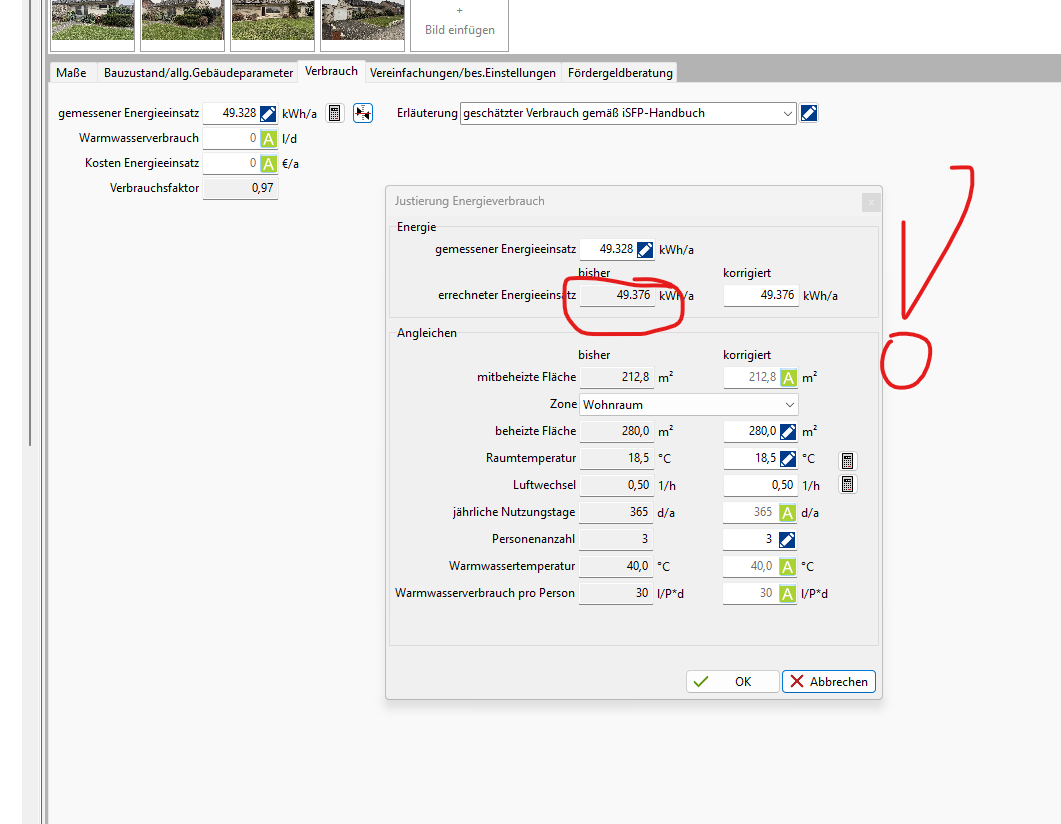Click pencil icon next to Erläuterung dropdown
The image size is (1061, 824).
pos(809,113)
